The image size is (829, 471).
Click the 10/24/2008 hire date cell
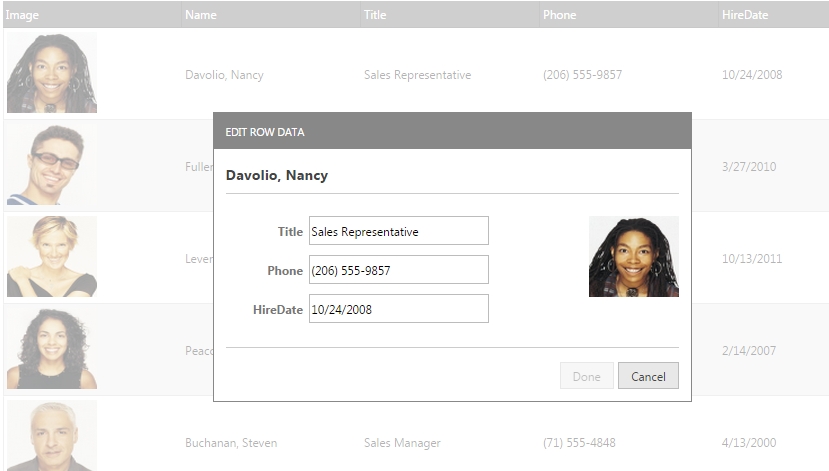tap(751, 75)
